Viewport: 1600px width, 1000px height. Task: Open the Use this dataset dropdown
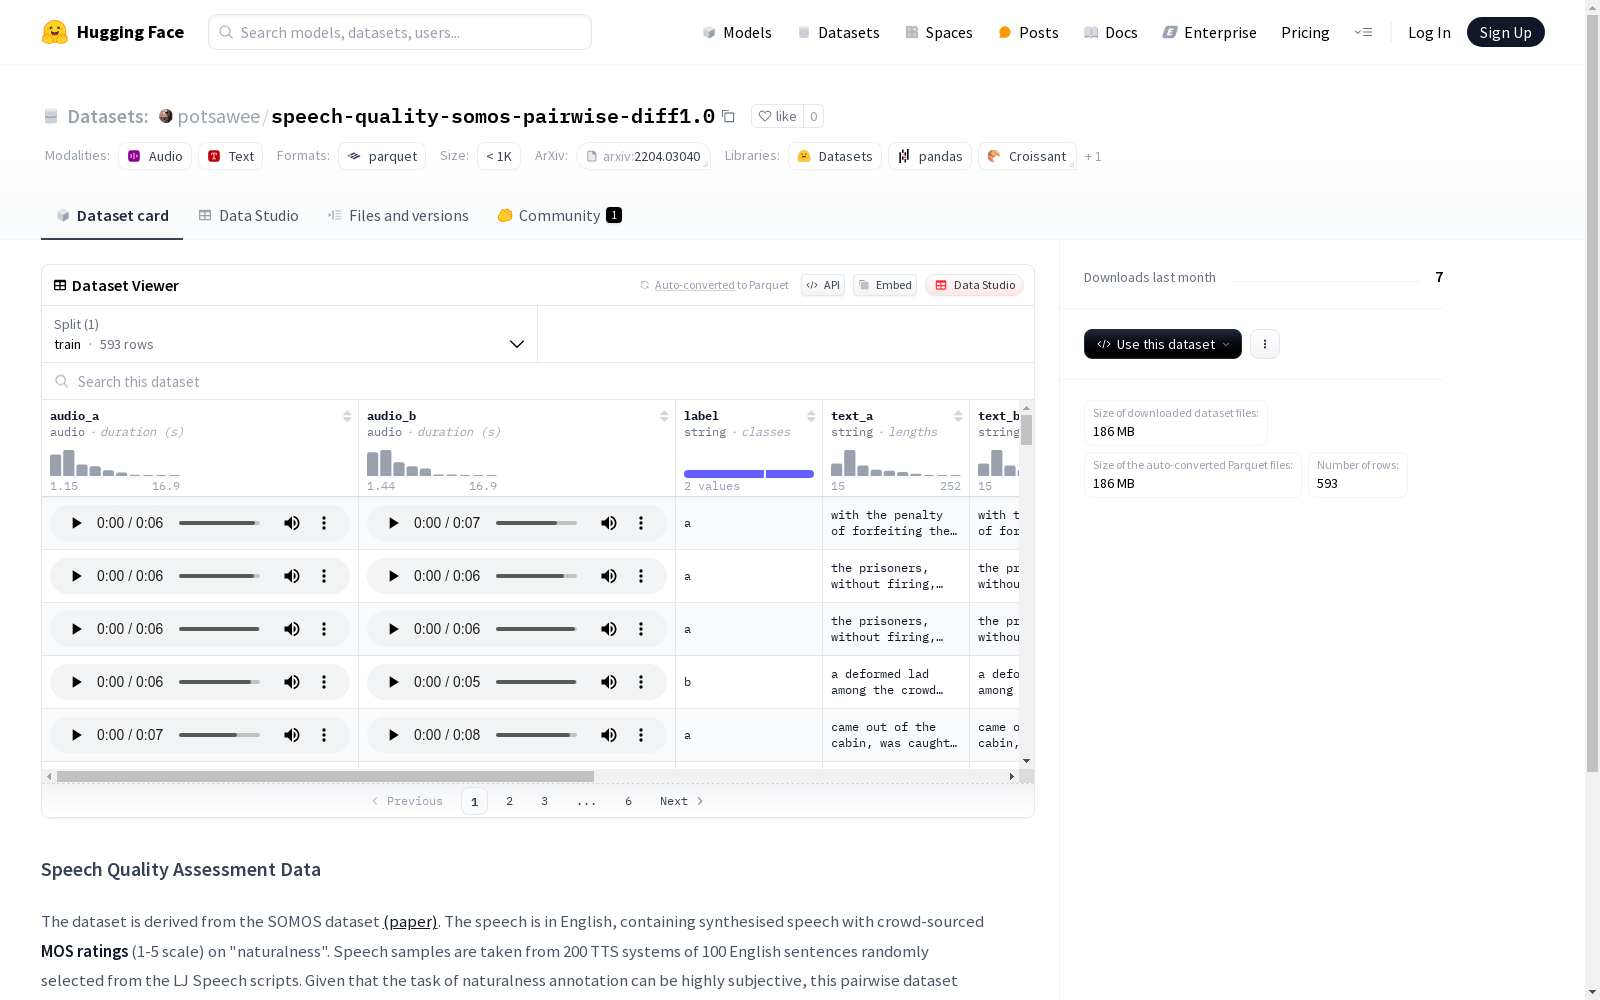[1163, 344]
